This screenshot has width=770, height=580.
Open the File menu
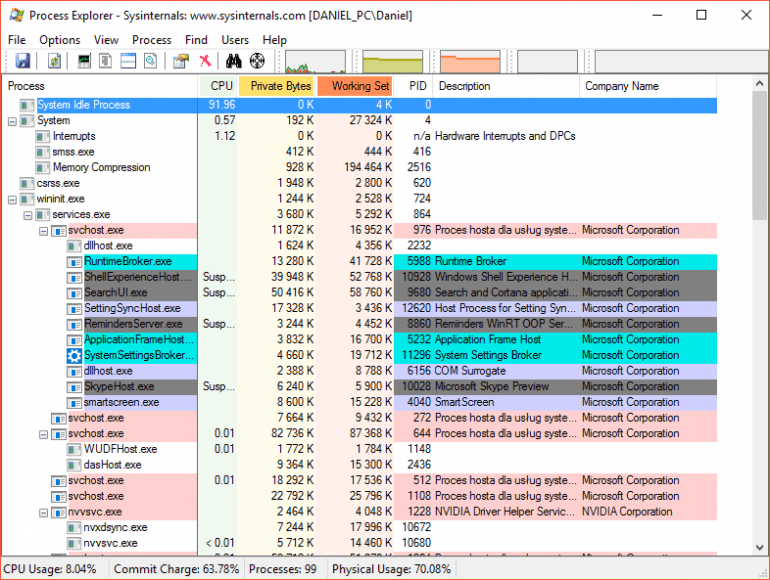coord(17,40)
